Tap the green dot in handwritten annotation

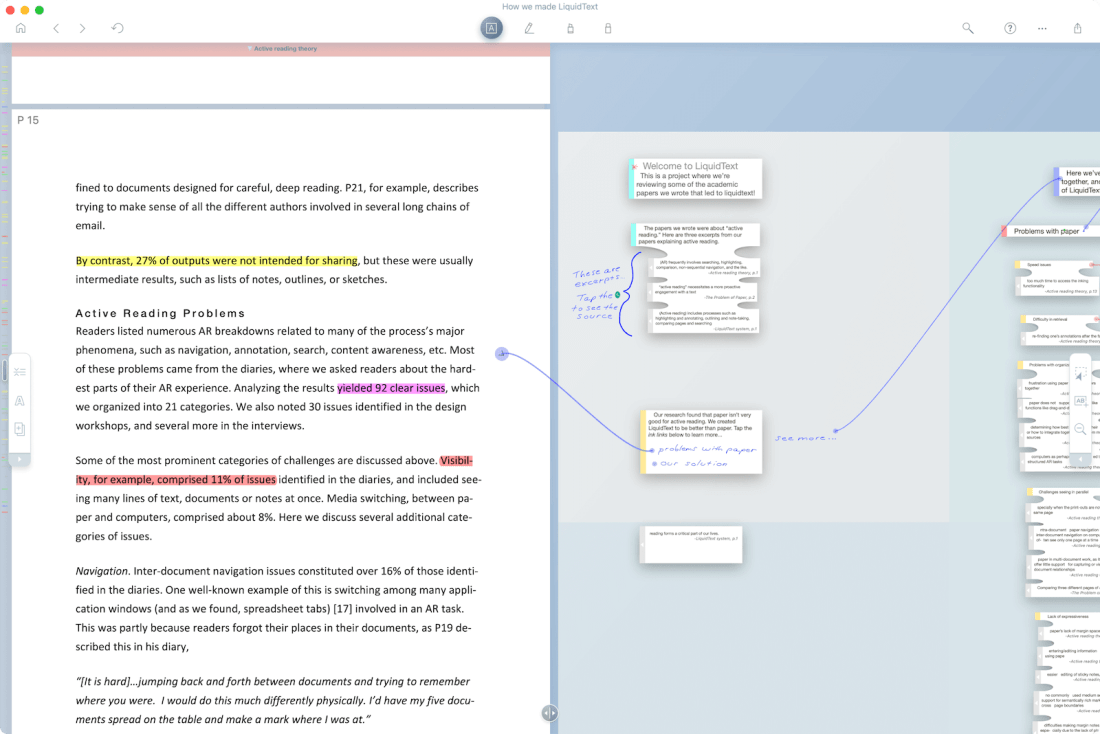coord(617,295)
